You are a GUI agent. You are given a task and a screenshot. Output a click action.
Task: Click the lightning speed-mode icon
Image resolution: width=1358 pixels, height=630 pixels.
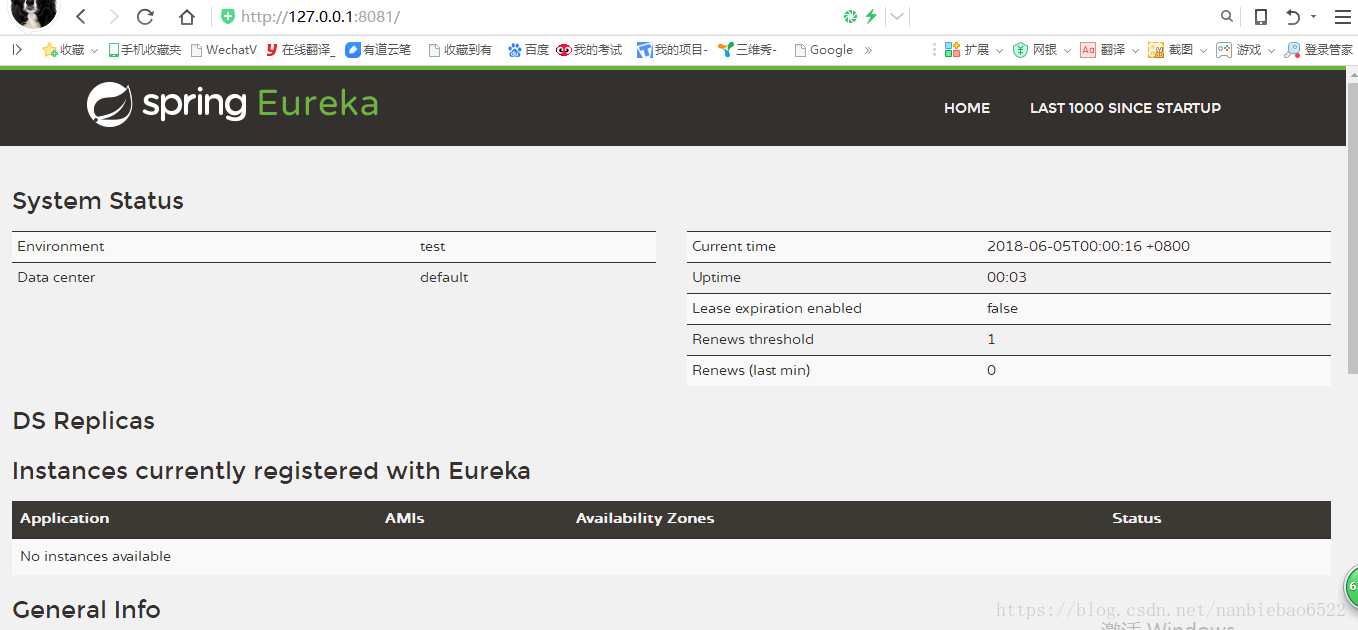(871, 17)
